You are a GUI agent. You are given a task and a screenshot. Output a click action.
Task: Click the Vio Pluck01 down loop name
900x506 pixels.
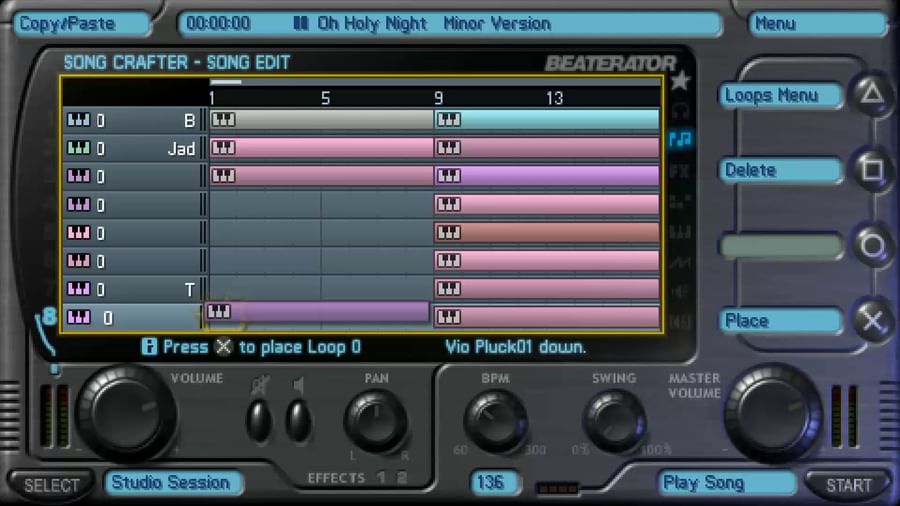point(515,347)
